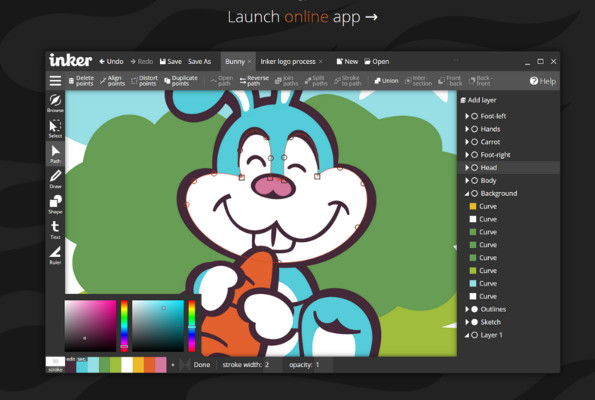Click Reverse path

click(254, 81)
